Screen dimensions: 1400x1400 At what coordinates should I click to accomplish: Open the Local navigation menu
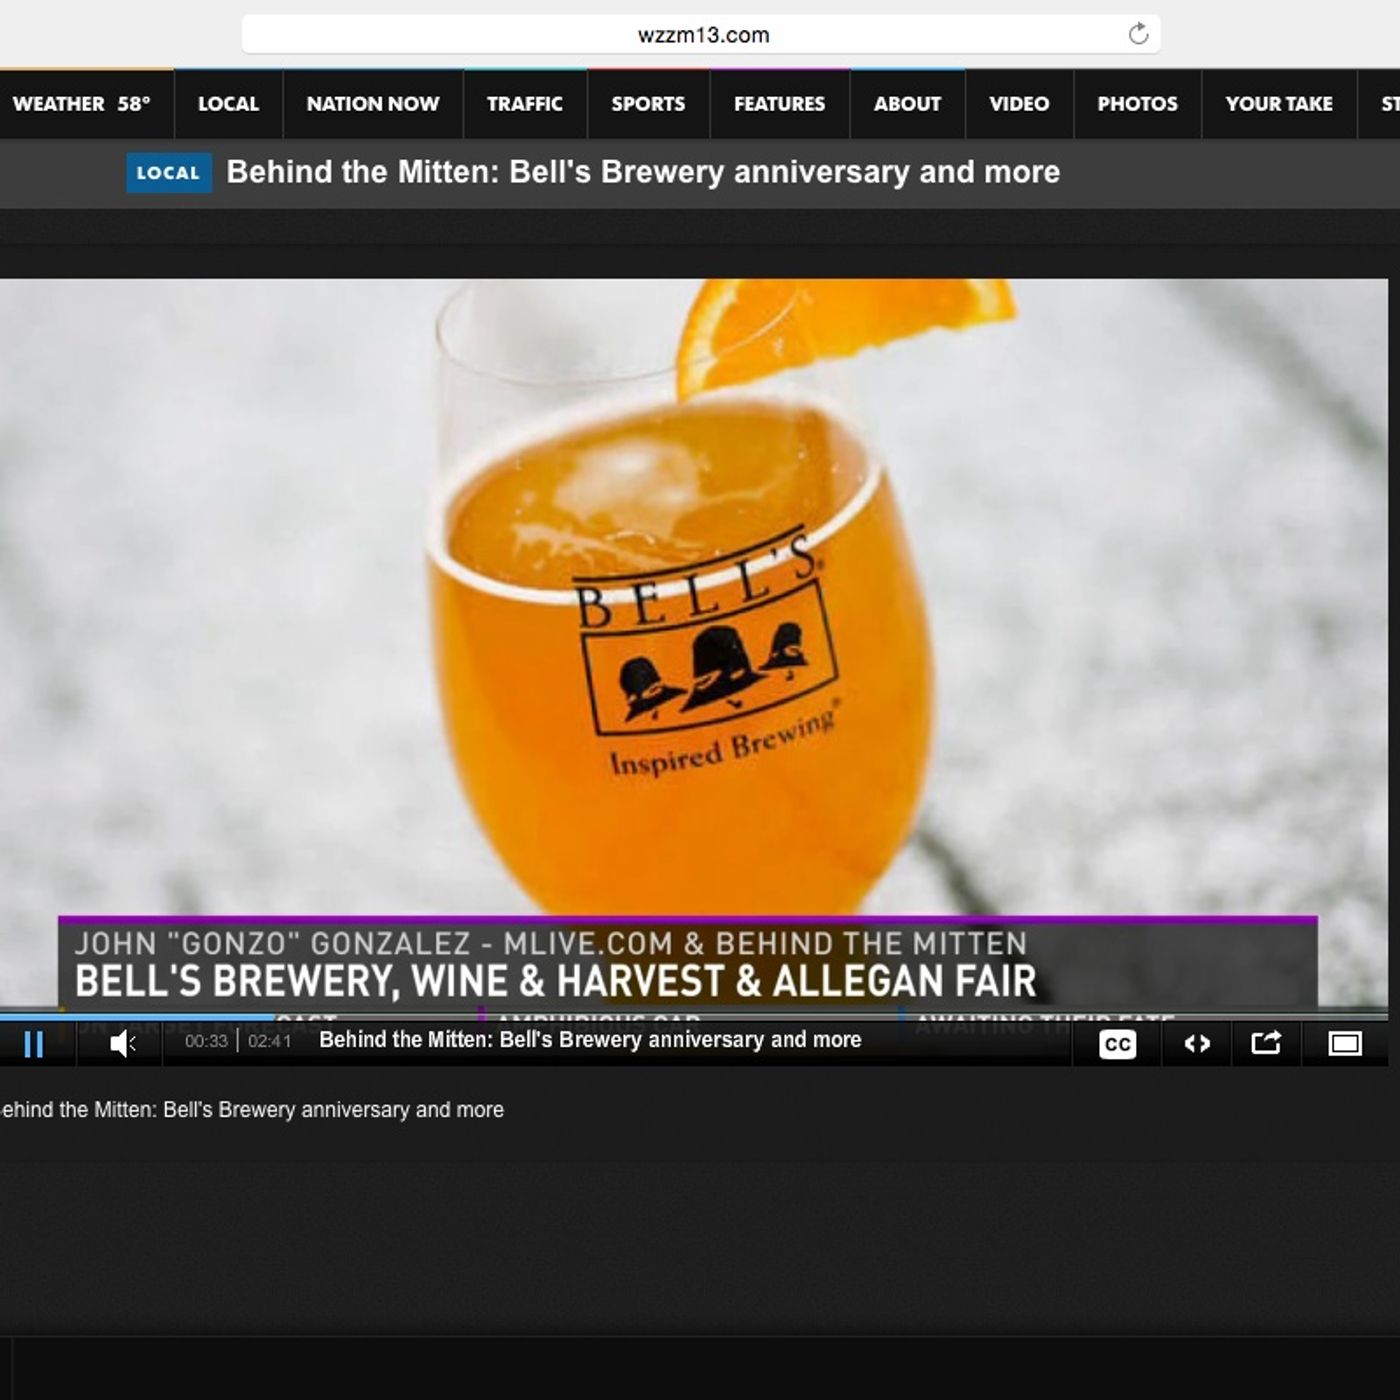point(228,104)
